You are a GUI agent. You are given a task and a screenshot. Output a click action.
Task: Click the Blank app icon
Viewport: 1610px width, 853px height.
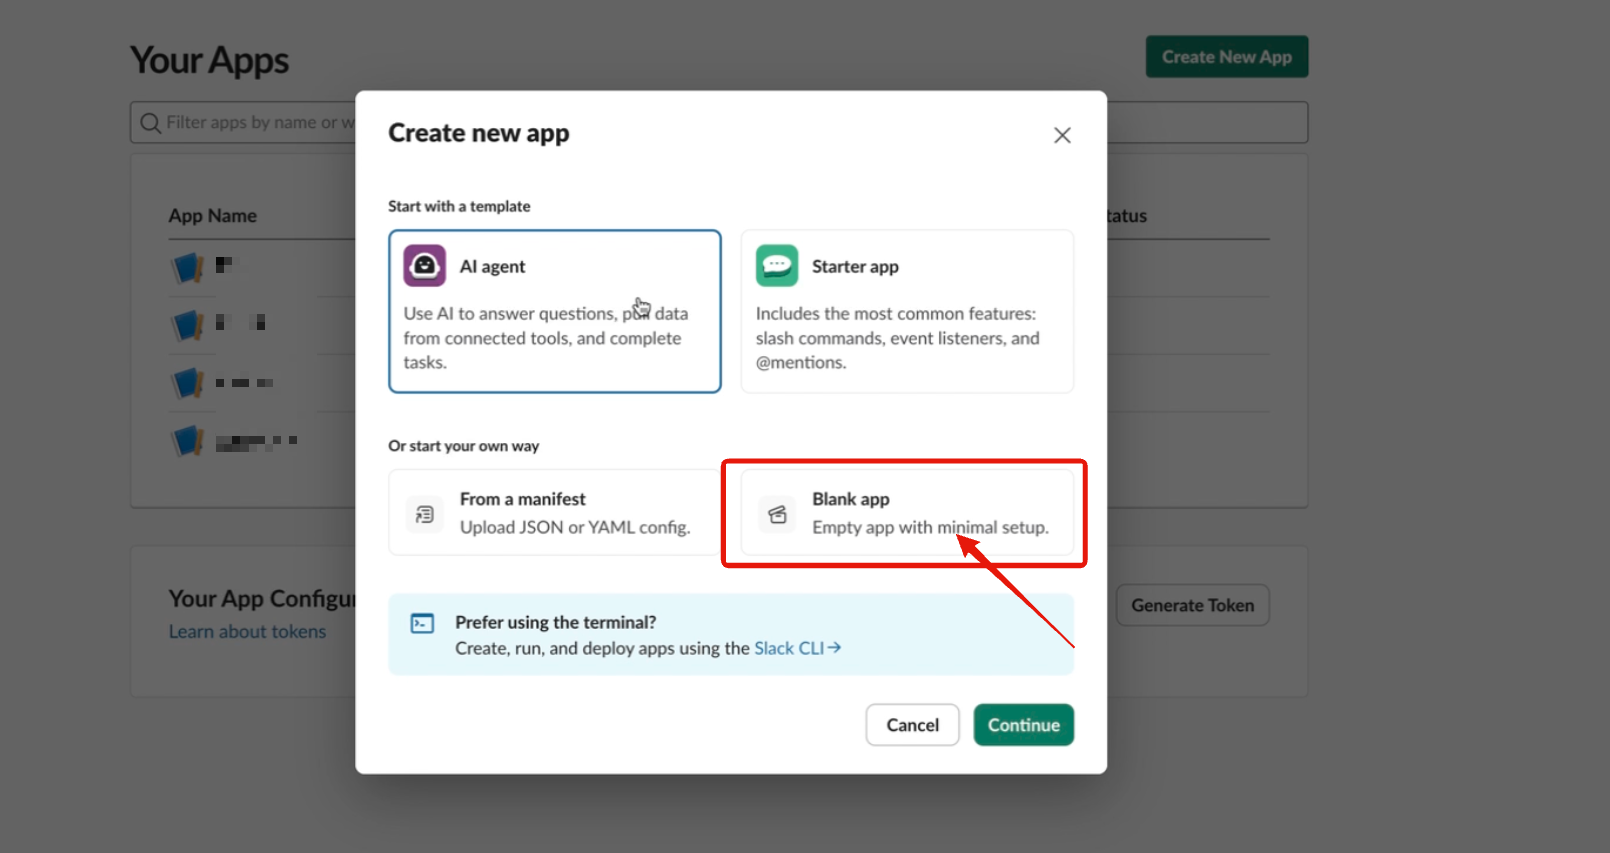click(x=777, y=514)
